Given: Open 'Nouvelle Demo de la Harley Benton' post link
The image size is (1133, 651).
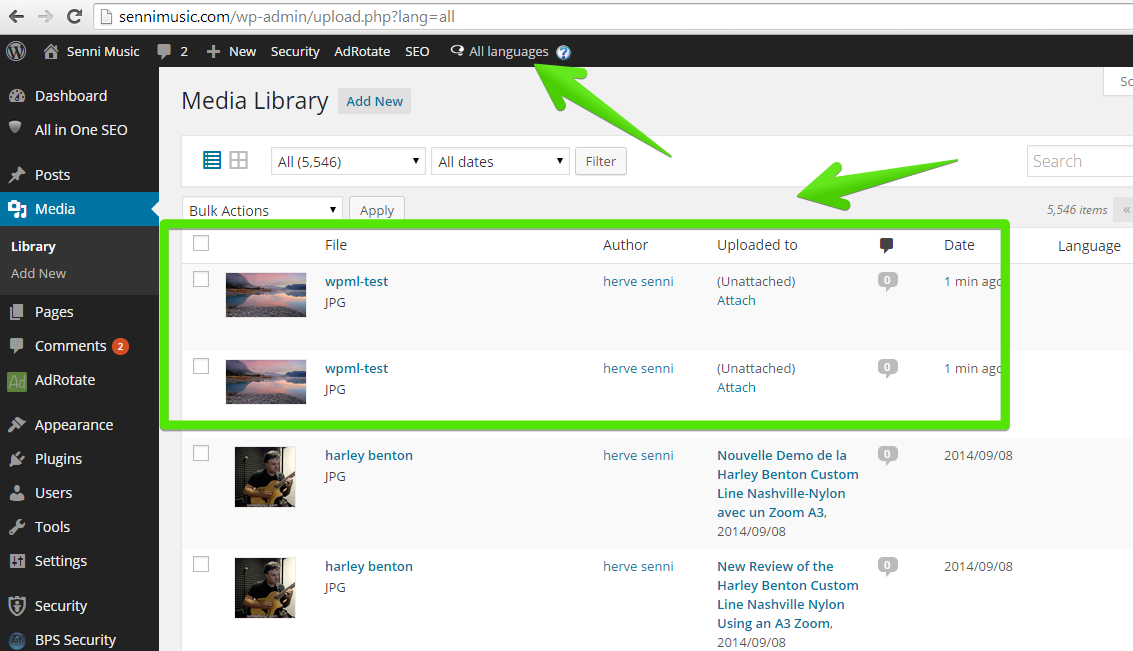Looking at the screenshot, I should coord(788,483).
